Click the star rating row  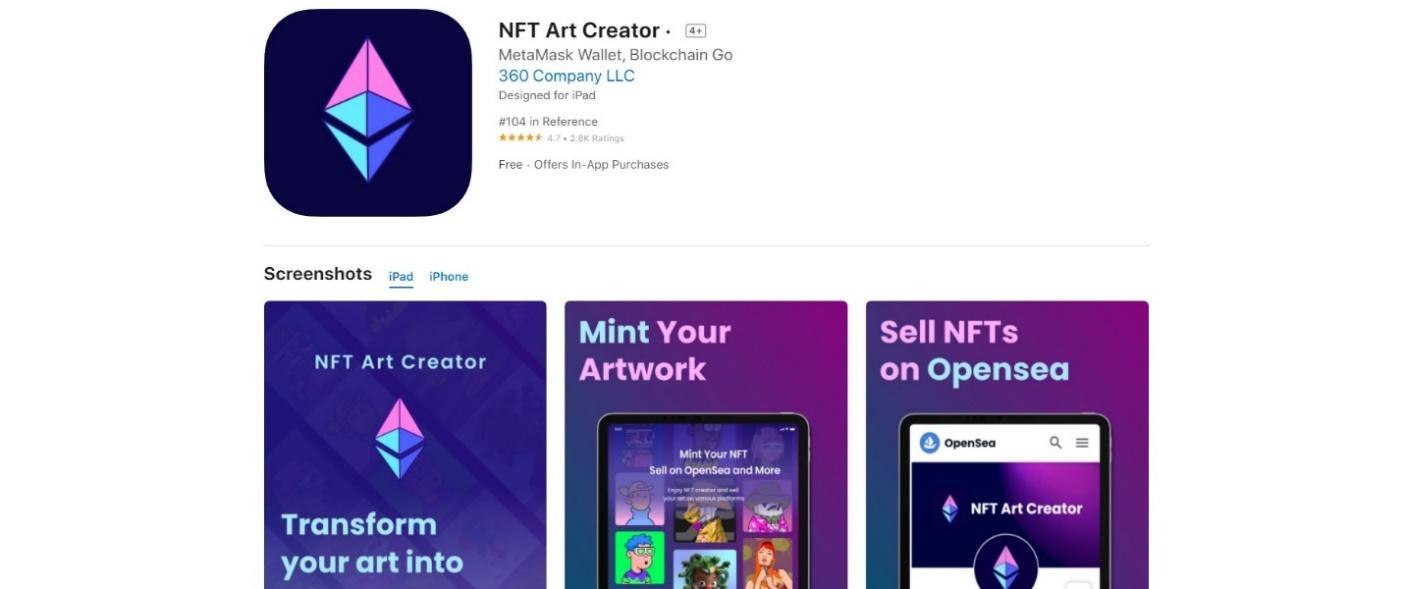click(561, 138)
